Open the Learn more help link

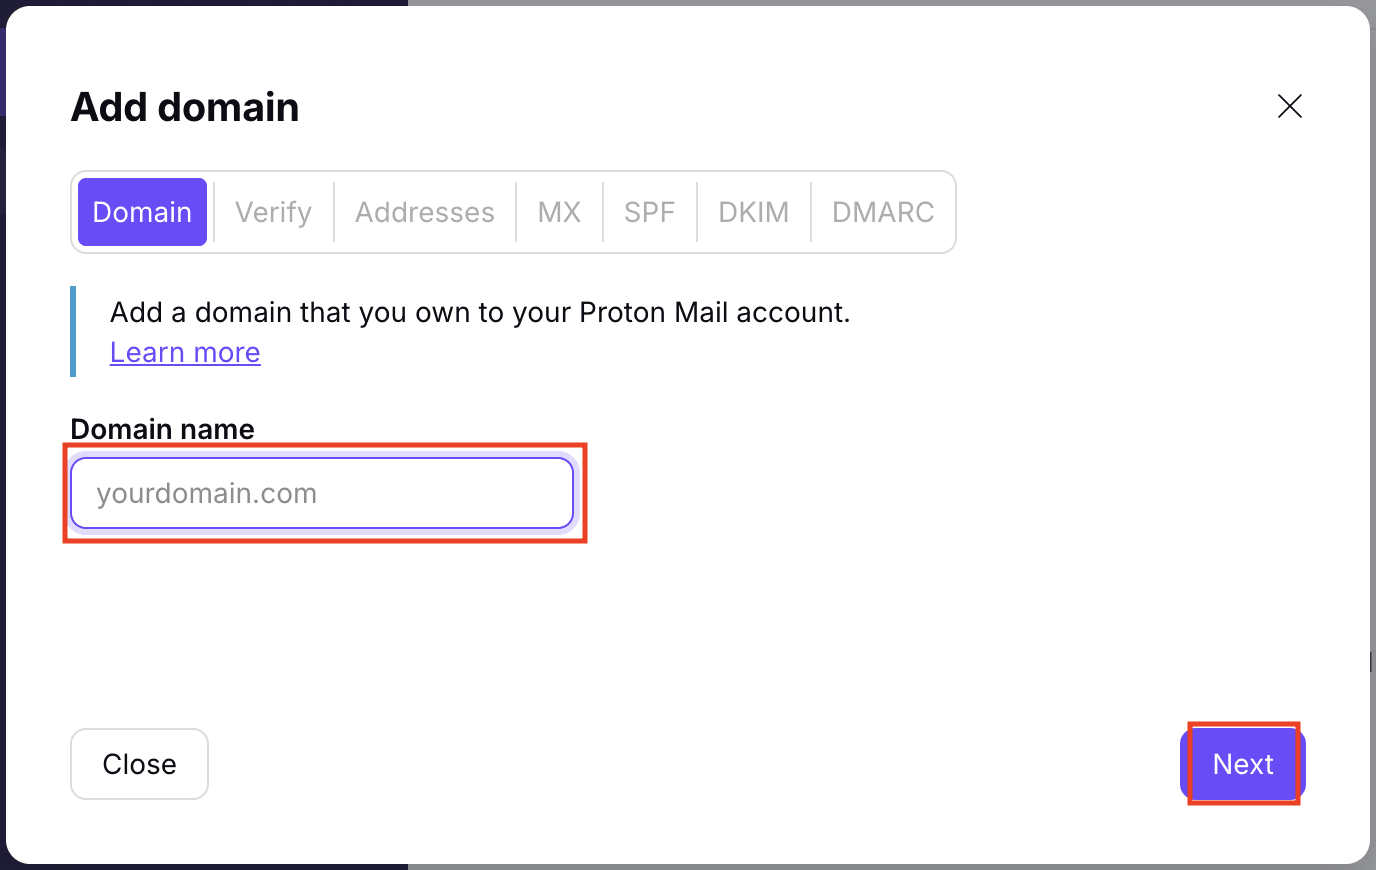[184, 352]
